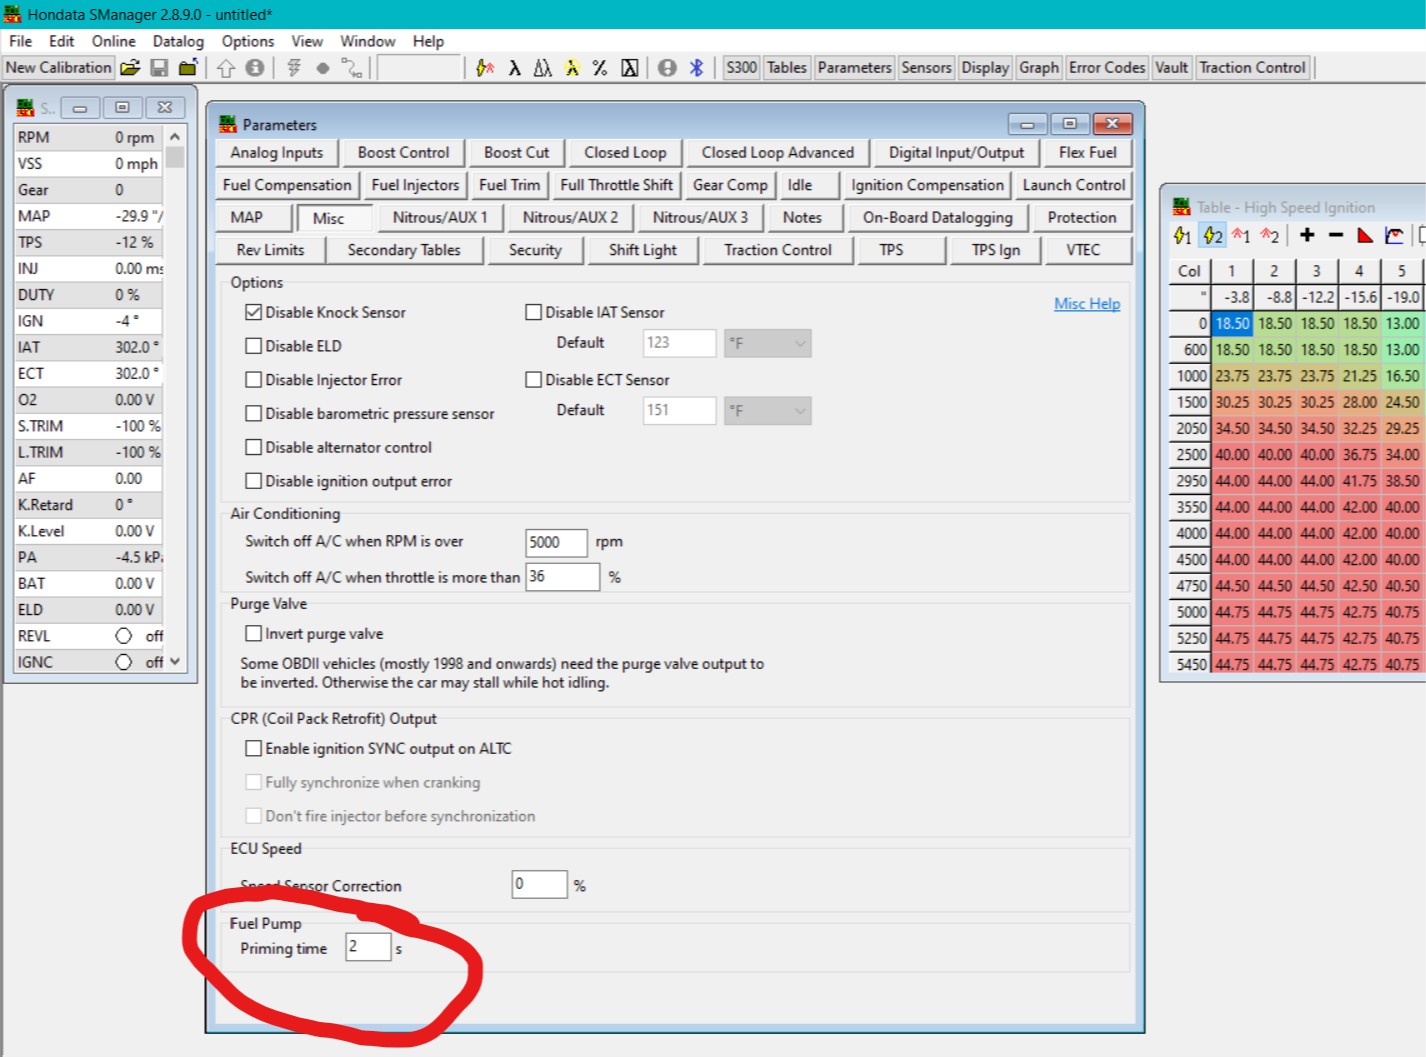Click the Traction Control toolbar button
The image size is (1426, 1057).
tap(1252, 68)
